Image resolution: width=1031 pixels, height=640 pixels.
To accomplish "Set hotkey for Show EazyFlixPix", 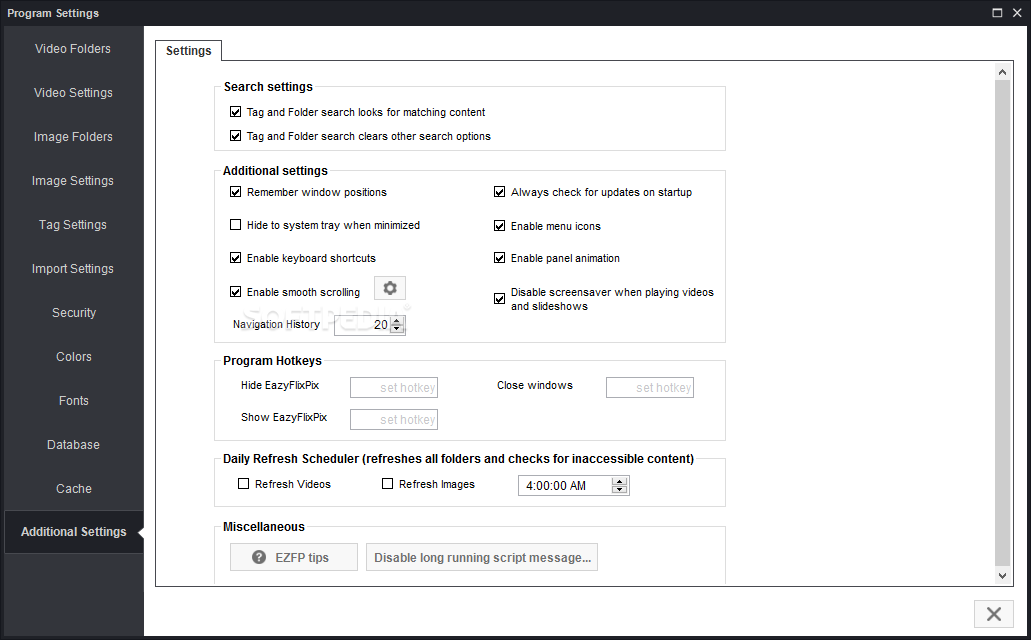I will (394, 420).
